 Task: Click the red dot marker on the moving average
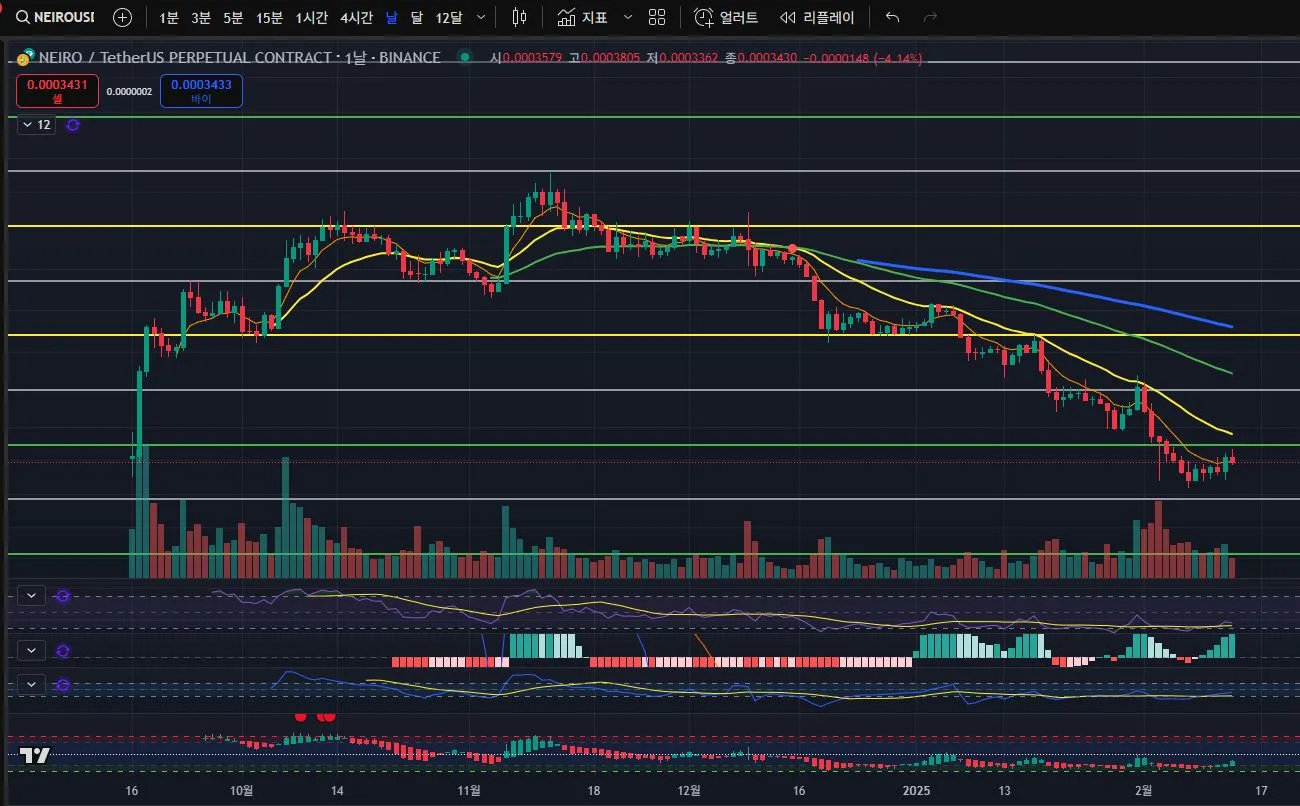point(792,248)
